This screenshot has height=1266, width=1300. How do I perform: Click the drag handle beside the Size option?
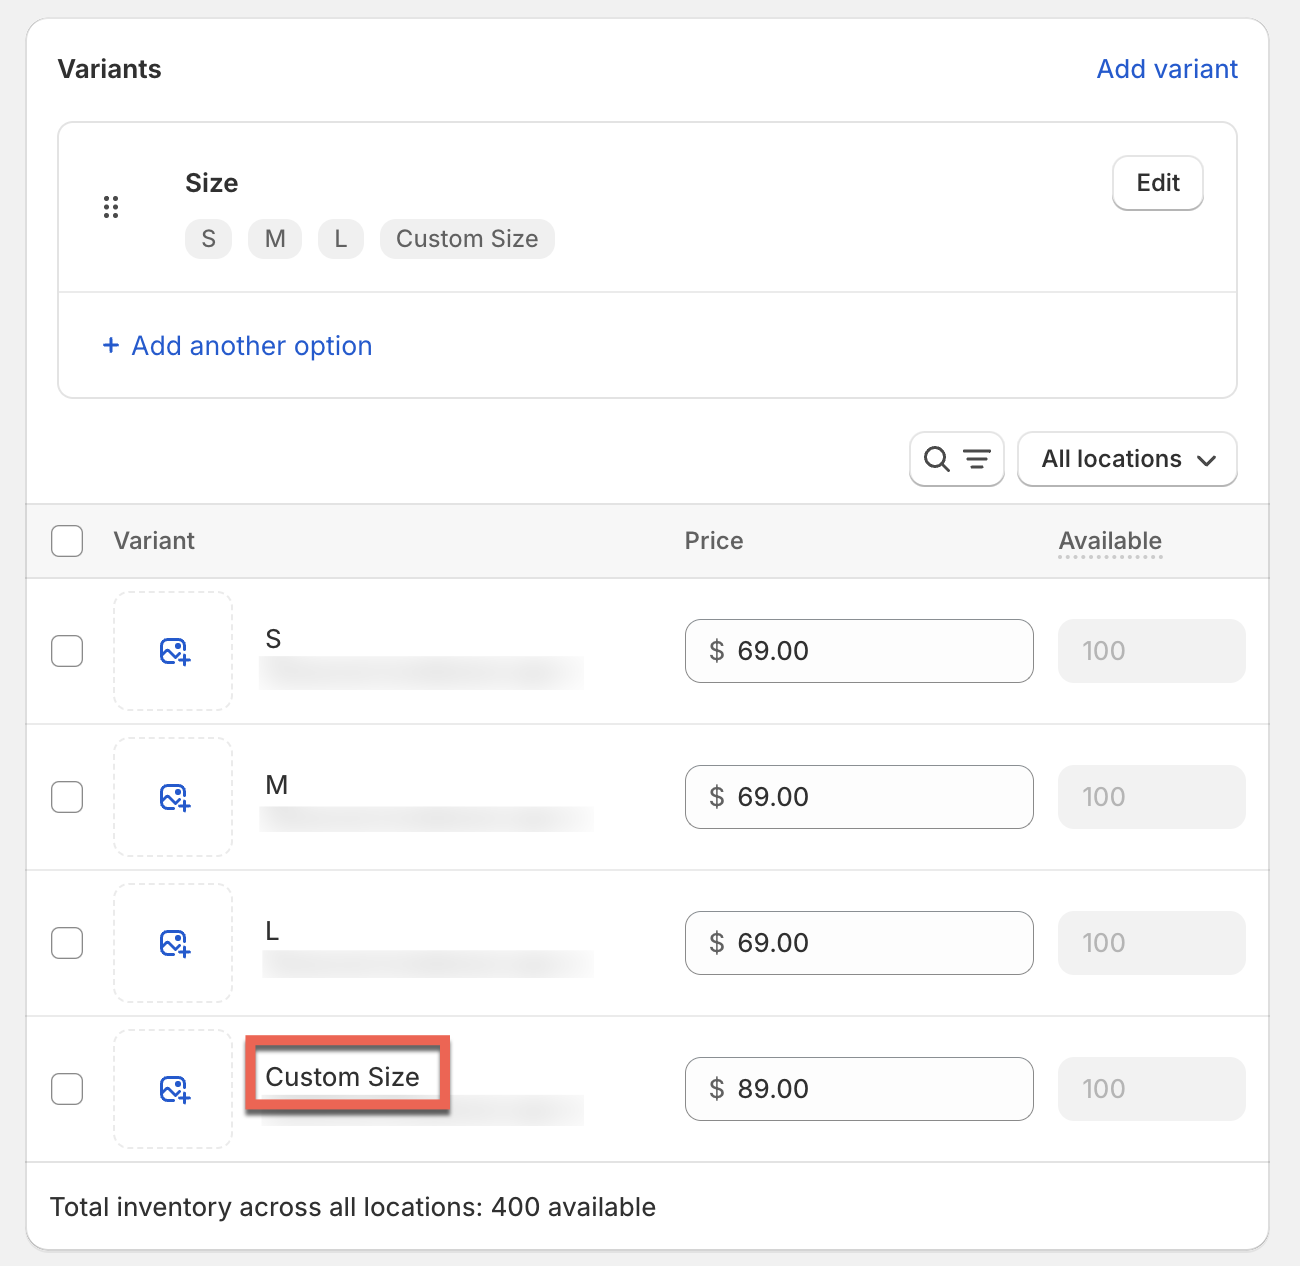(111, 207)
